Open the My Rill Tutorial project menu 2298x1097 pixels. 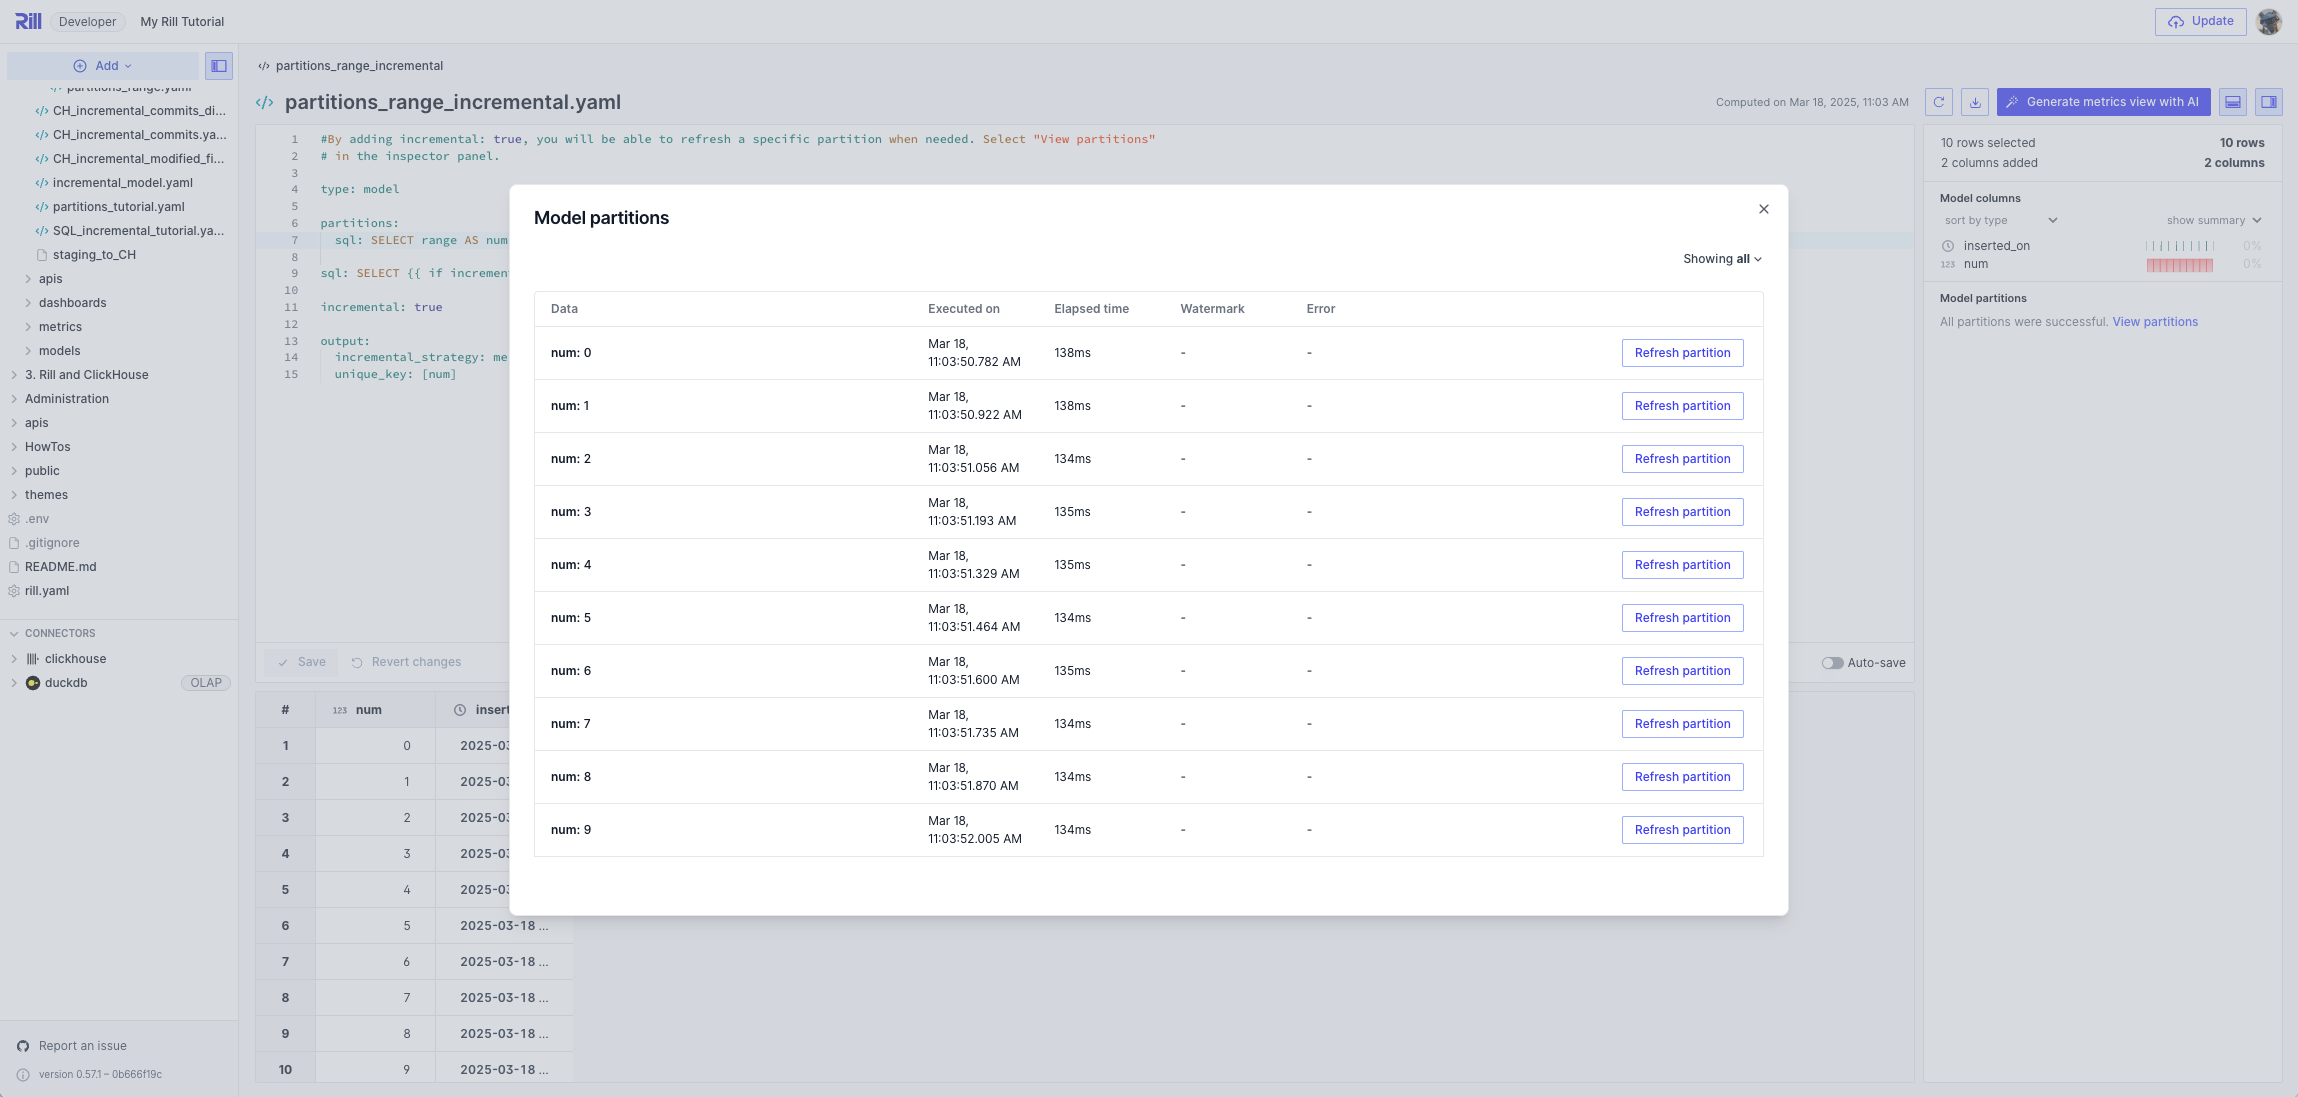[181, 21]
